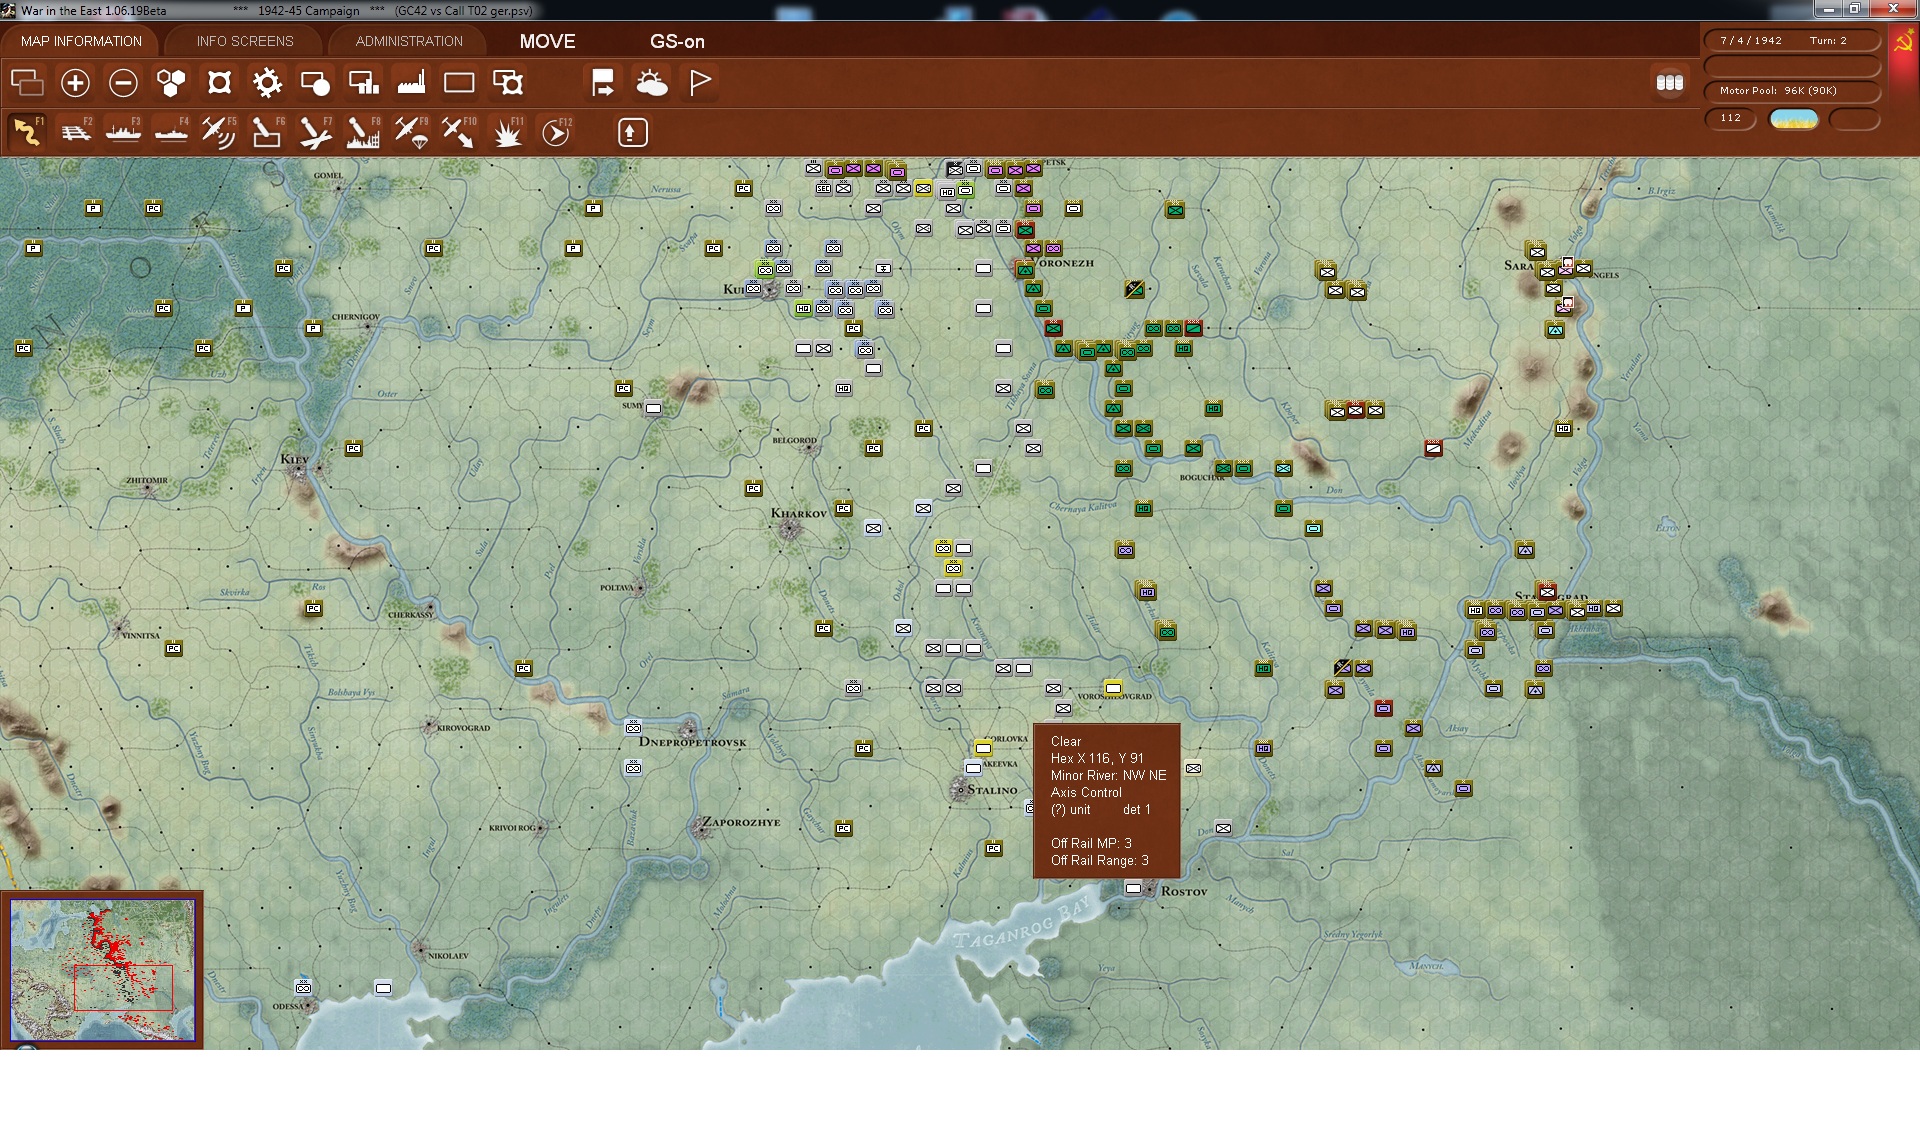Click the Poltava city label
The image size is (1920, 1121).
616,588
